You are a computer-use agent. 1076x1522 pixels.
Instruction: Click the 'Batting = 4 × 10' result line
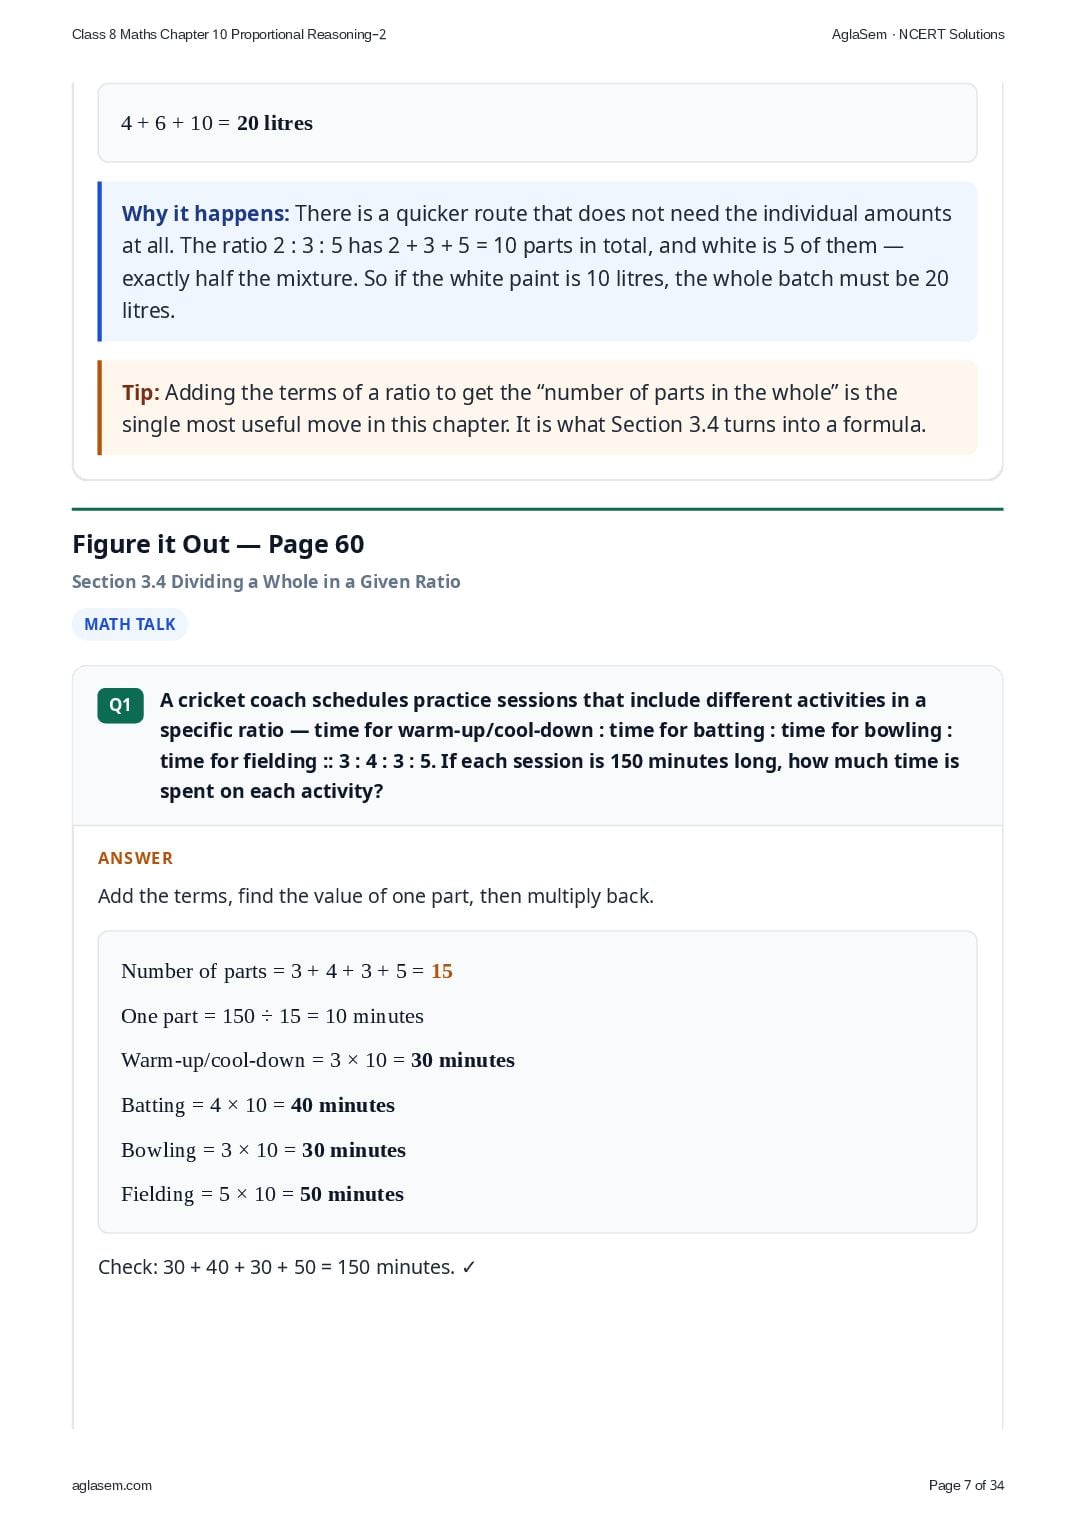click(258, 1105)
